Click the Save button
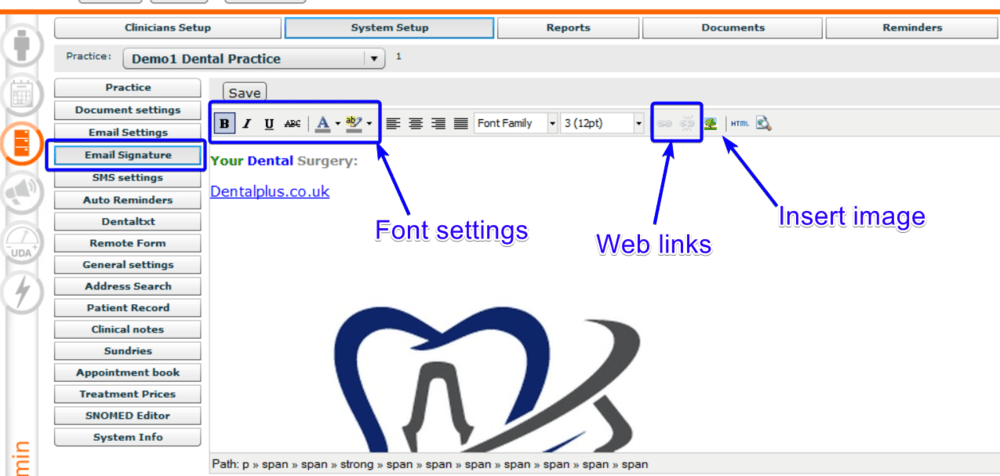This screenshot has width=1000, height=476. click(x=244, y=93)
